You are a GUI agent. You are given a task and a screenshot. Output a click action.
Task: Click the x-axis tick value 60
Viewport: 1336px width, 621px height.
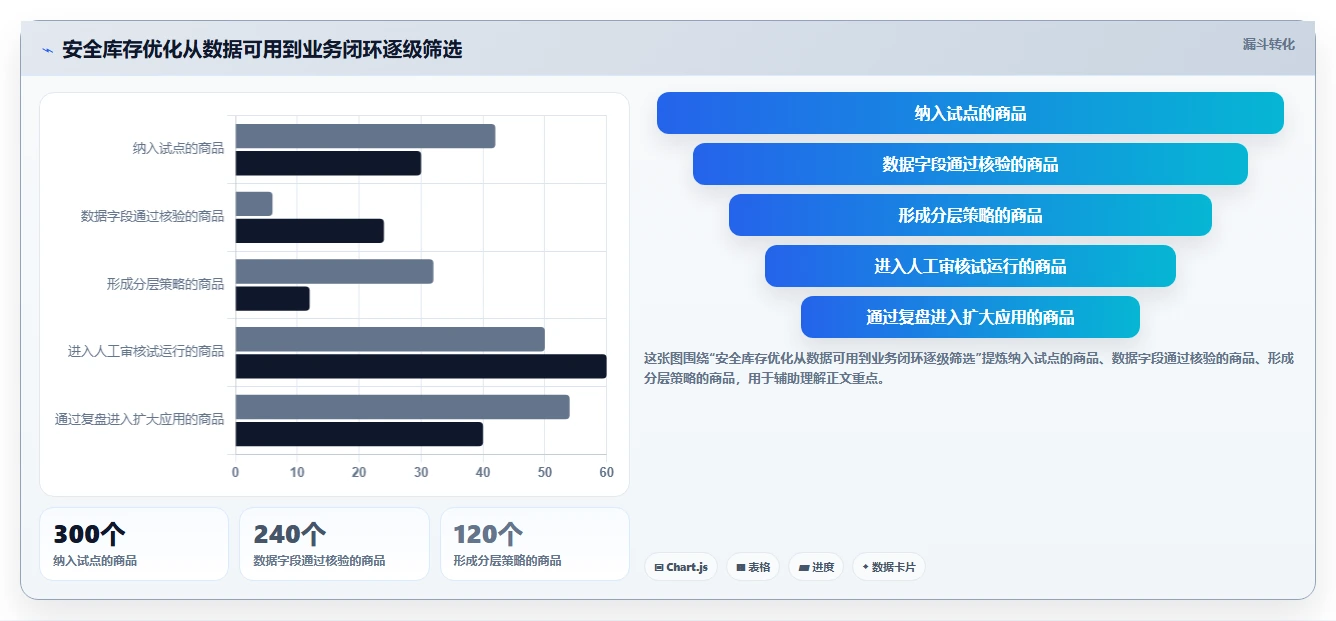coord(606,472)
